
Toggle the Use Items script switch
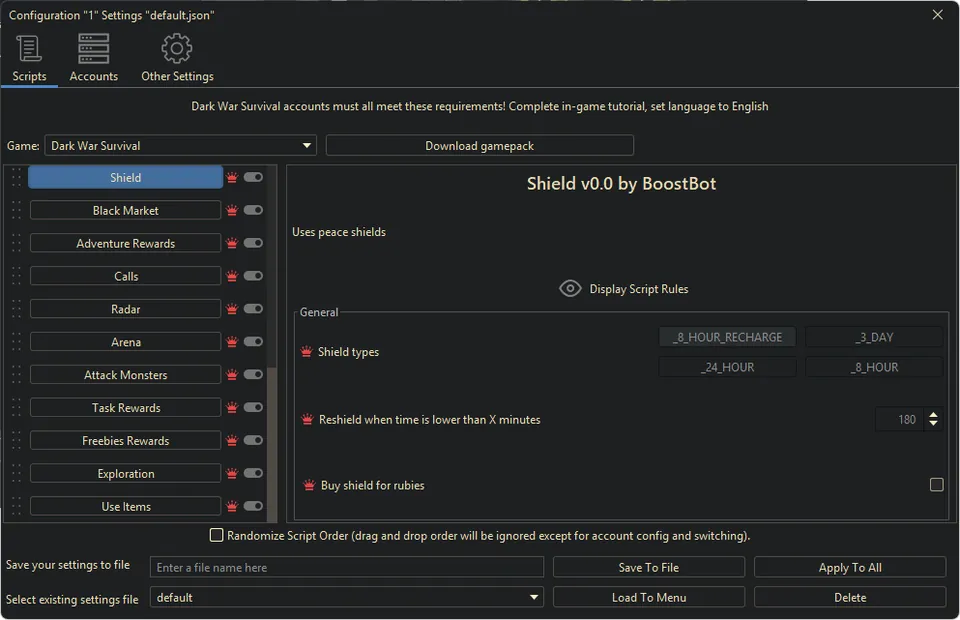(x=253, y=506)
